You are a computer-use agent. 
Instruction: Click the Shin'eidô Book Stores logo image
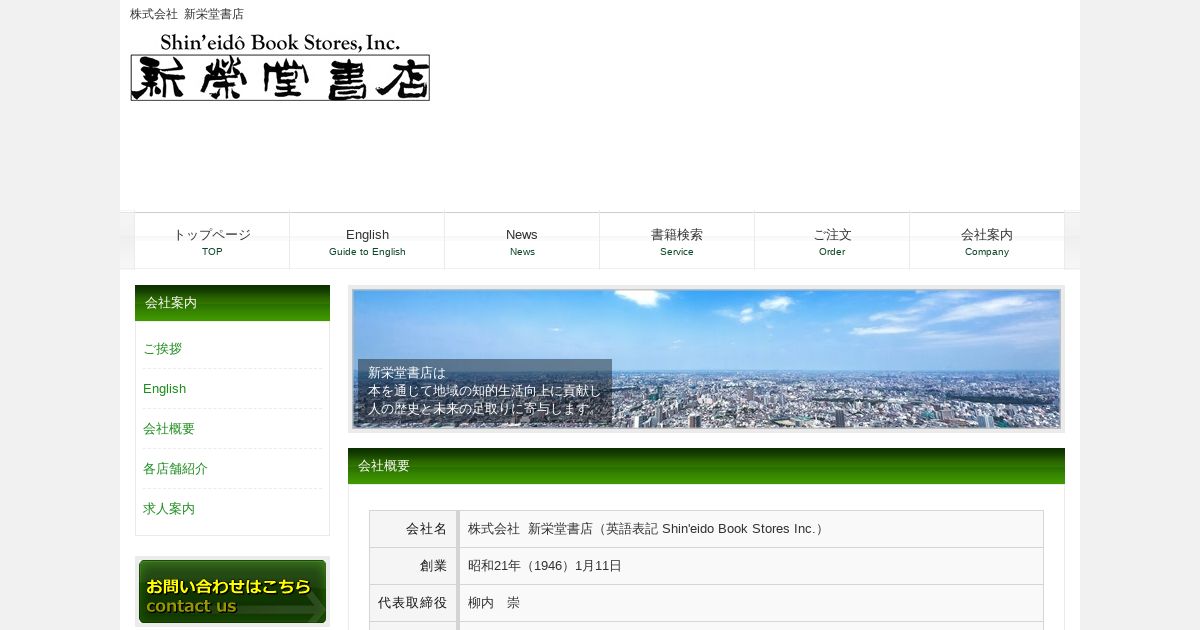click(x=280, y=66)
